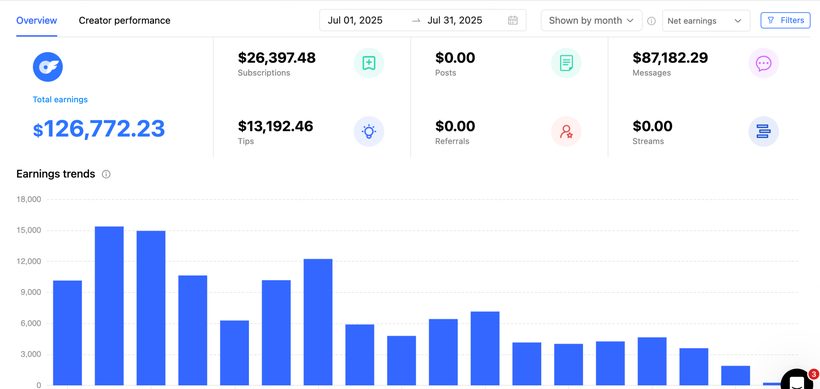Click the 3,000 y-axis label

click(31, 354)
